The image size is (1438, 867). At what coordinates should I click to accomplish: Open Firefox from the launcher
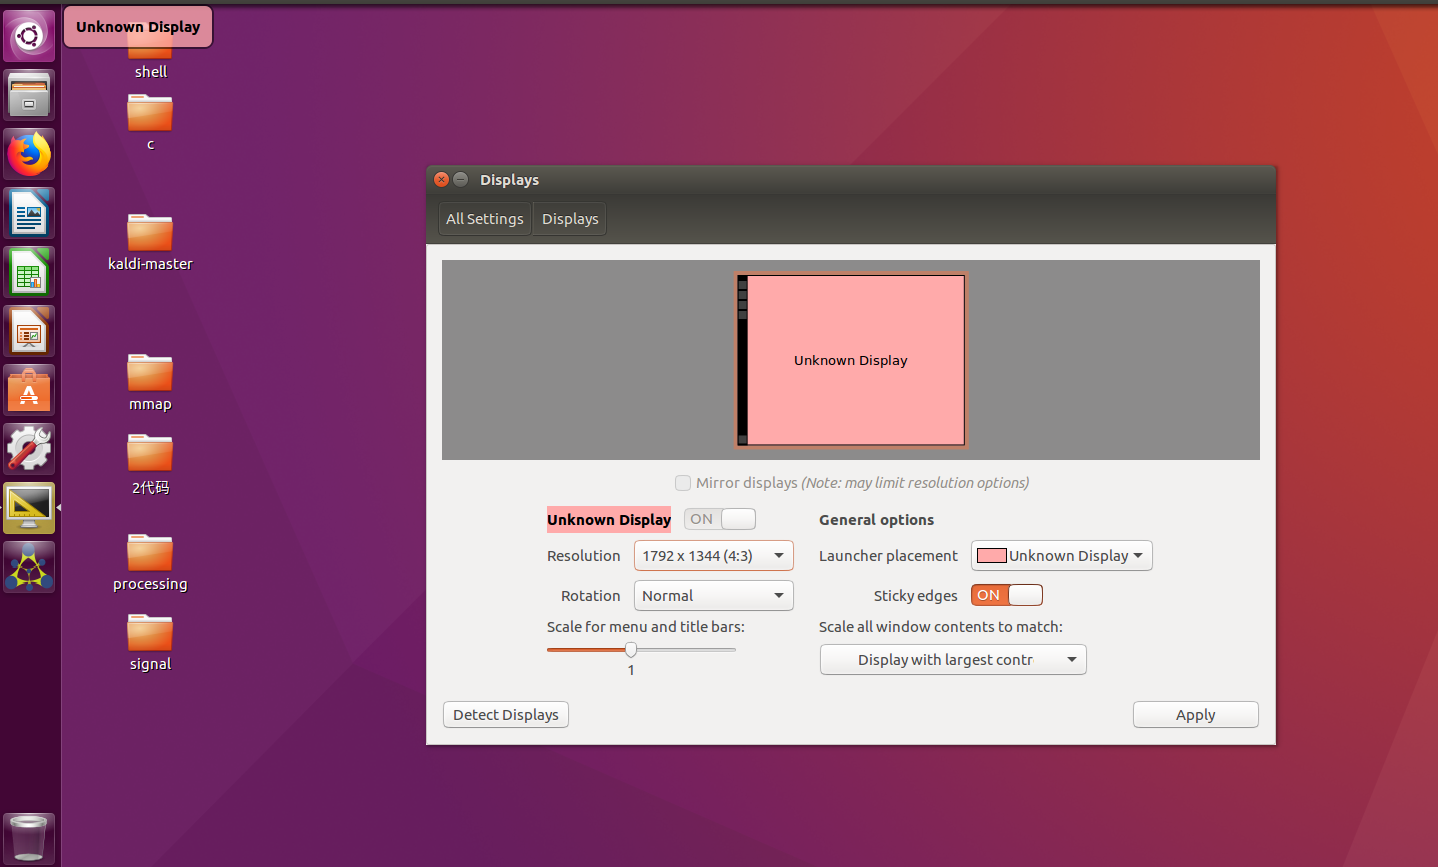(29, 153)
